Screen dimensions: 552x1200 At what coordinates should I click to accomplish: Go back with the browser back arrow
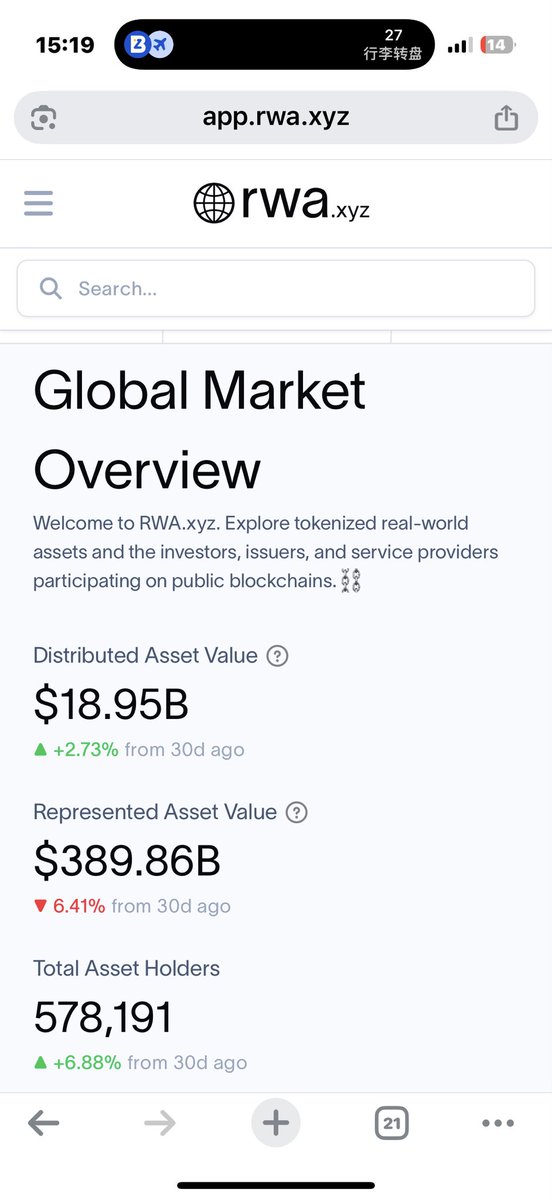click(43, 1123)
